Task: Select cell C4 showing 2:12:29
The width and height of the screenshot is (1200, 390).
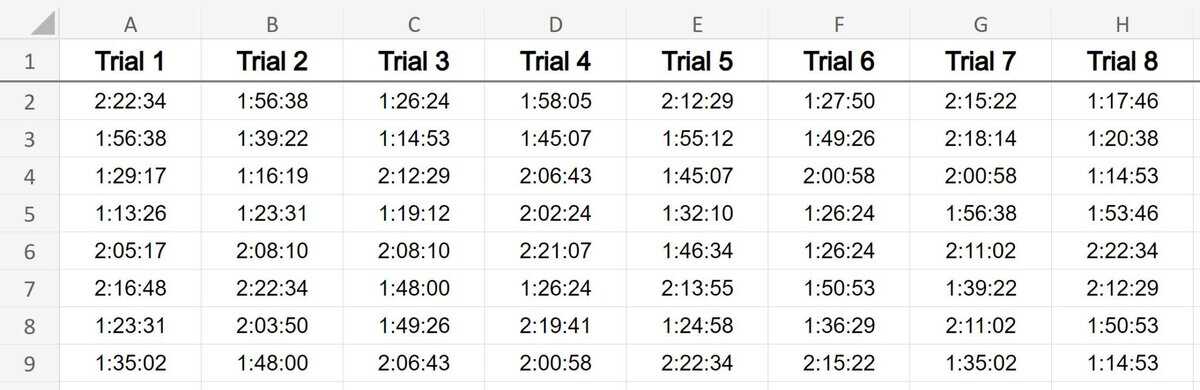Action: pyautogui.click(x=414, y=176)
